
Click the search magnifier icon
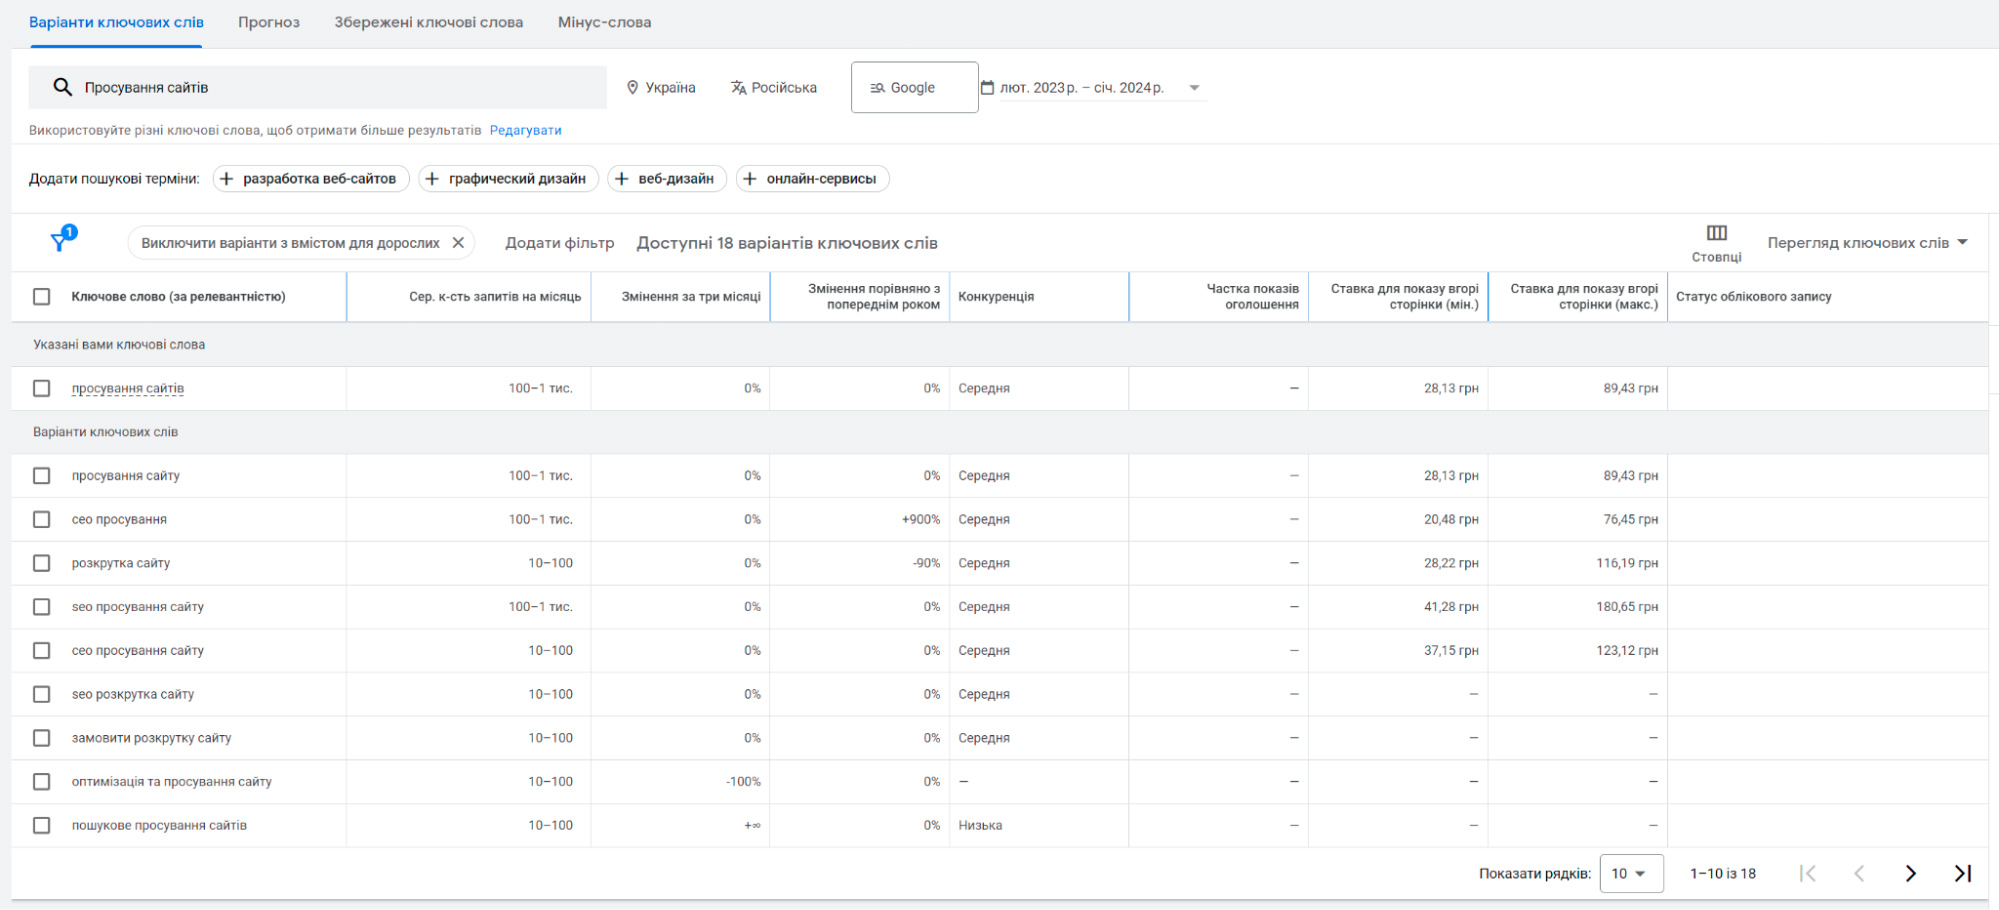(62, 87)
